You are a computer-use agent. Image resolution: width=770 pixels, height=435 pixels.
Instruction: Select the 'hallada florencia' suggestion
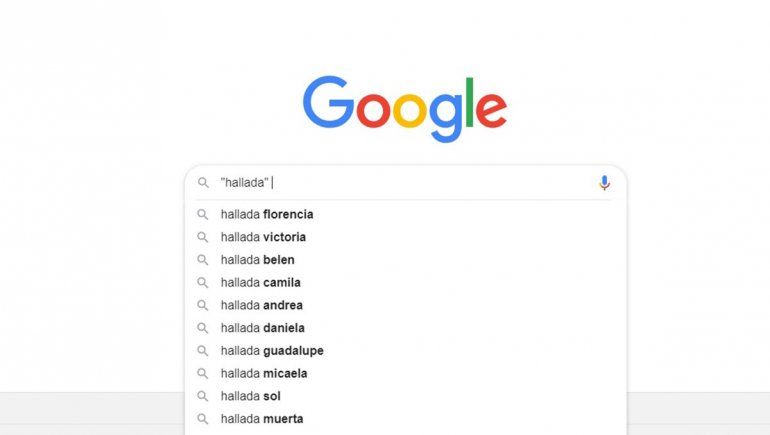[267, 214]
